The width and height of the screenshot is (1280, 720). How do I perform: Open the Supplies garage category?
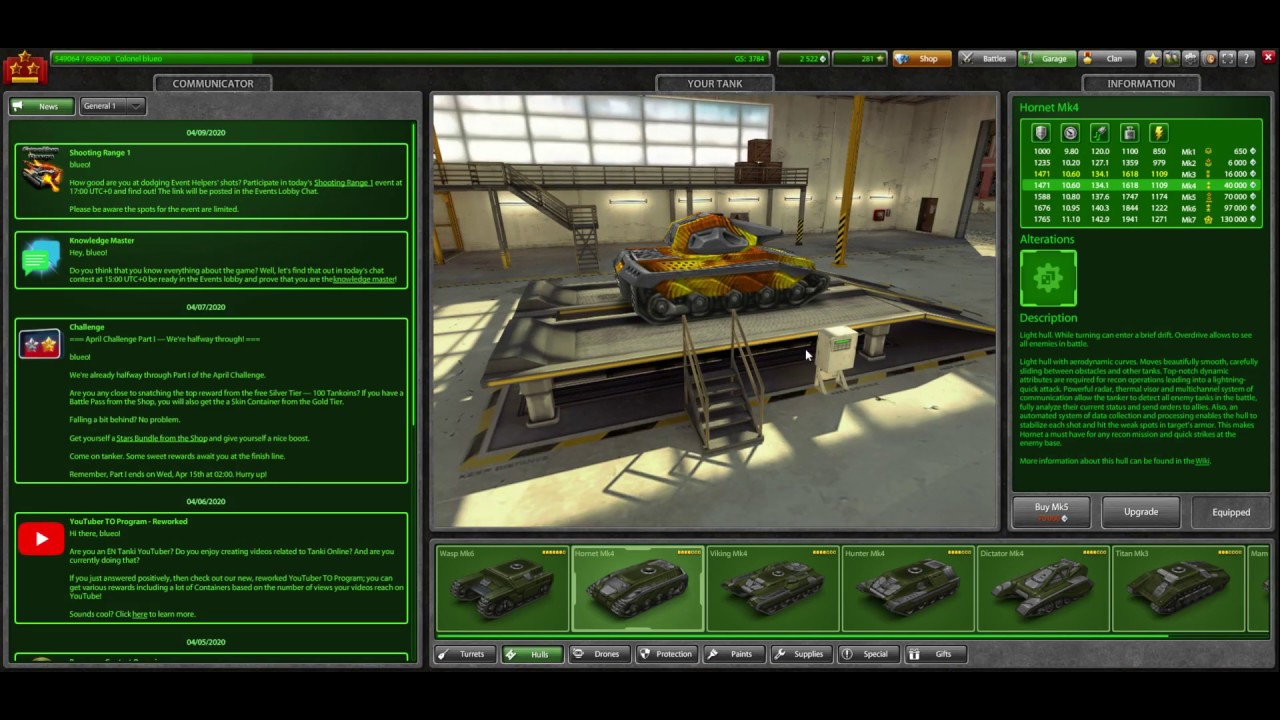(x=800, y=654)
